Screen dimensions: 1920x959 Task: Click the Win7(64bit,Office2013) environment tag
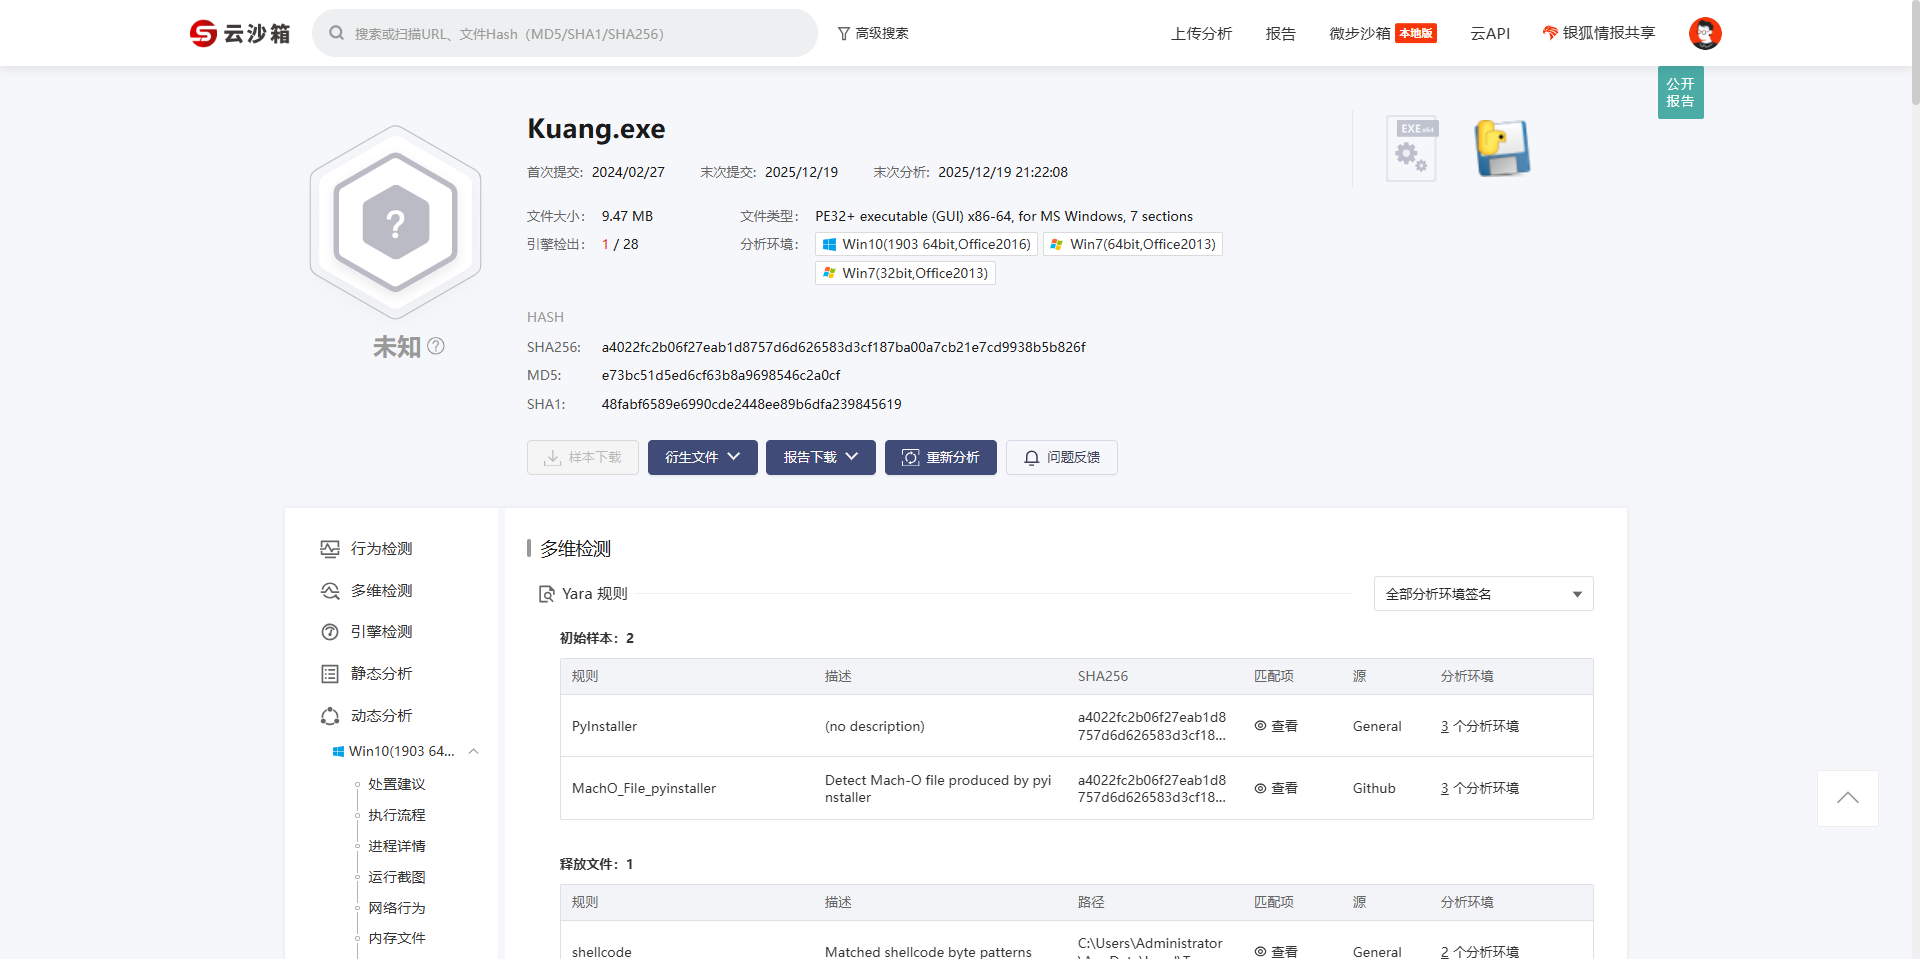1133,244
